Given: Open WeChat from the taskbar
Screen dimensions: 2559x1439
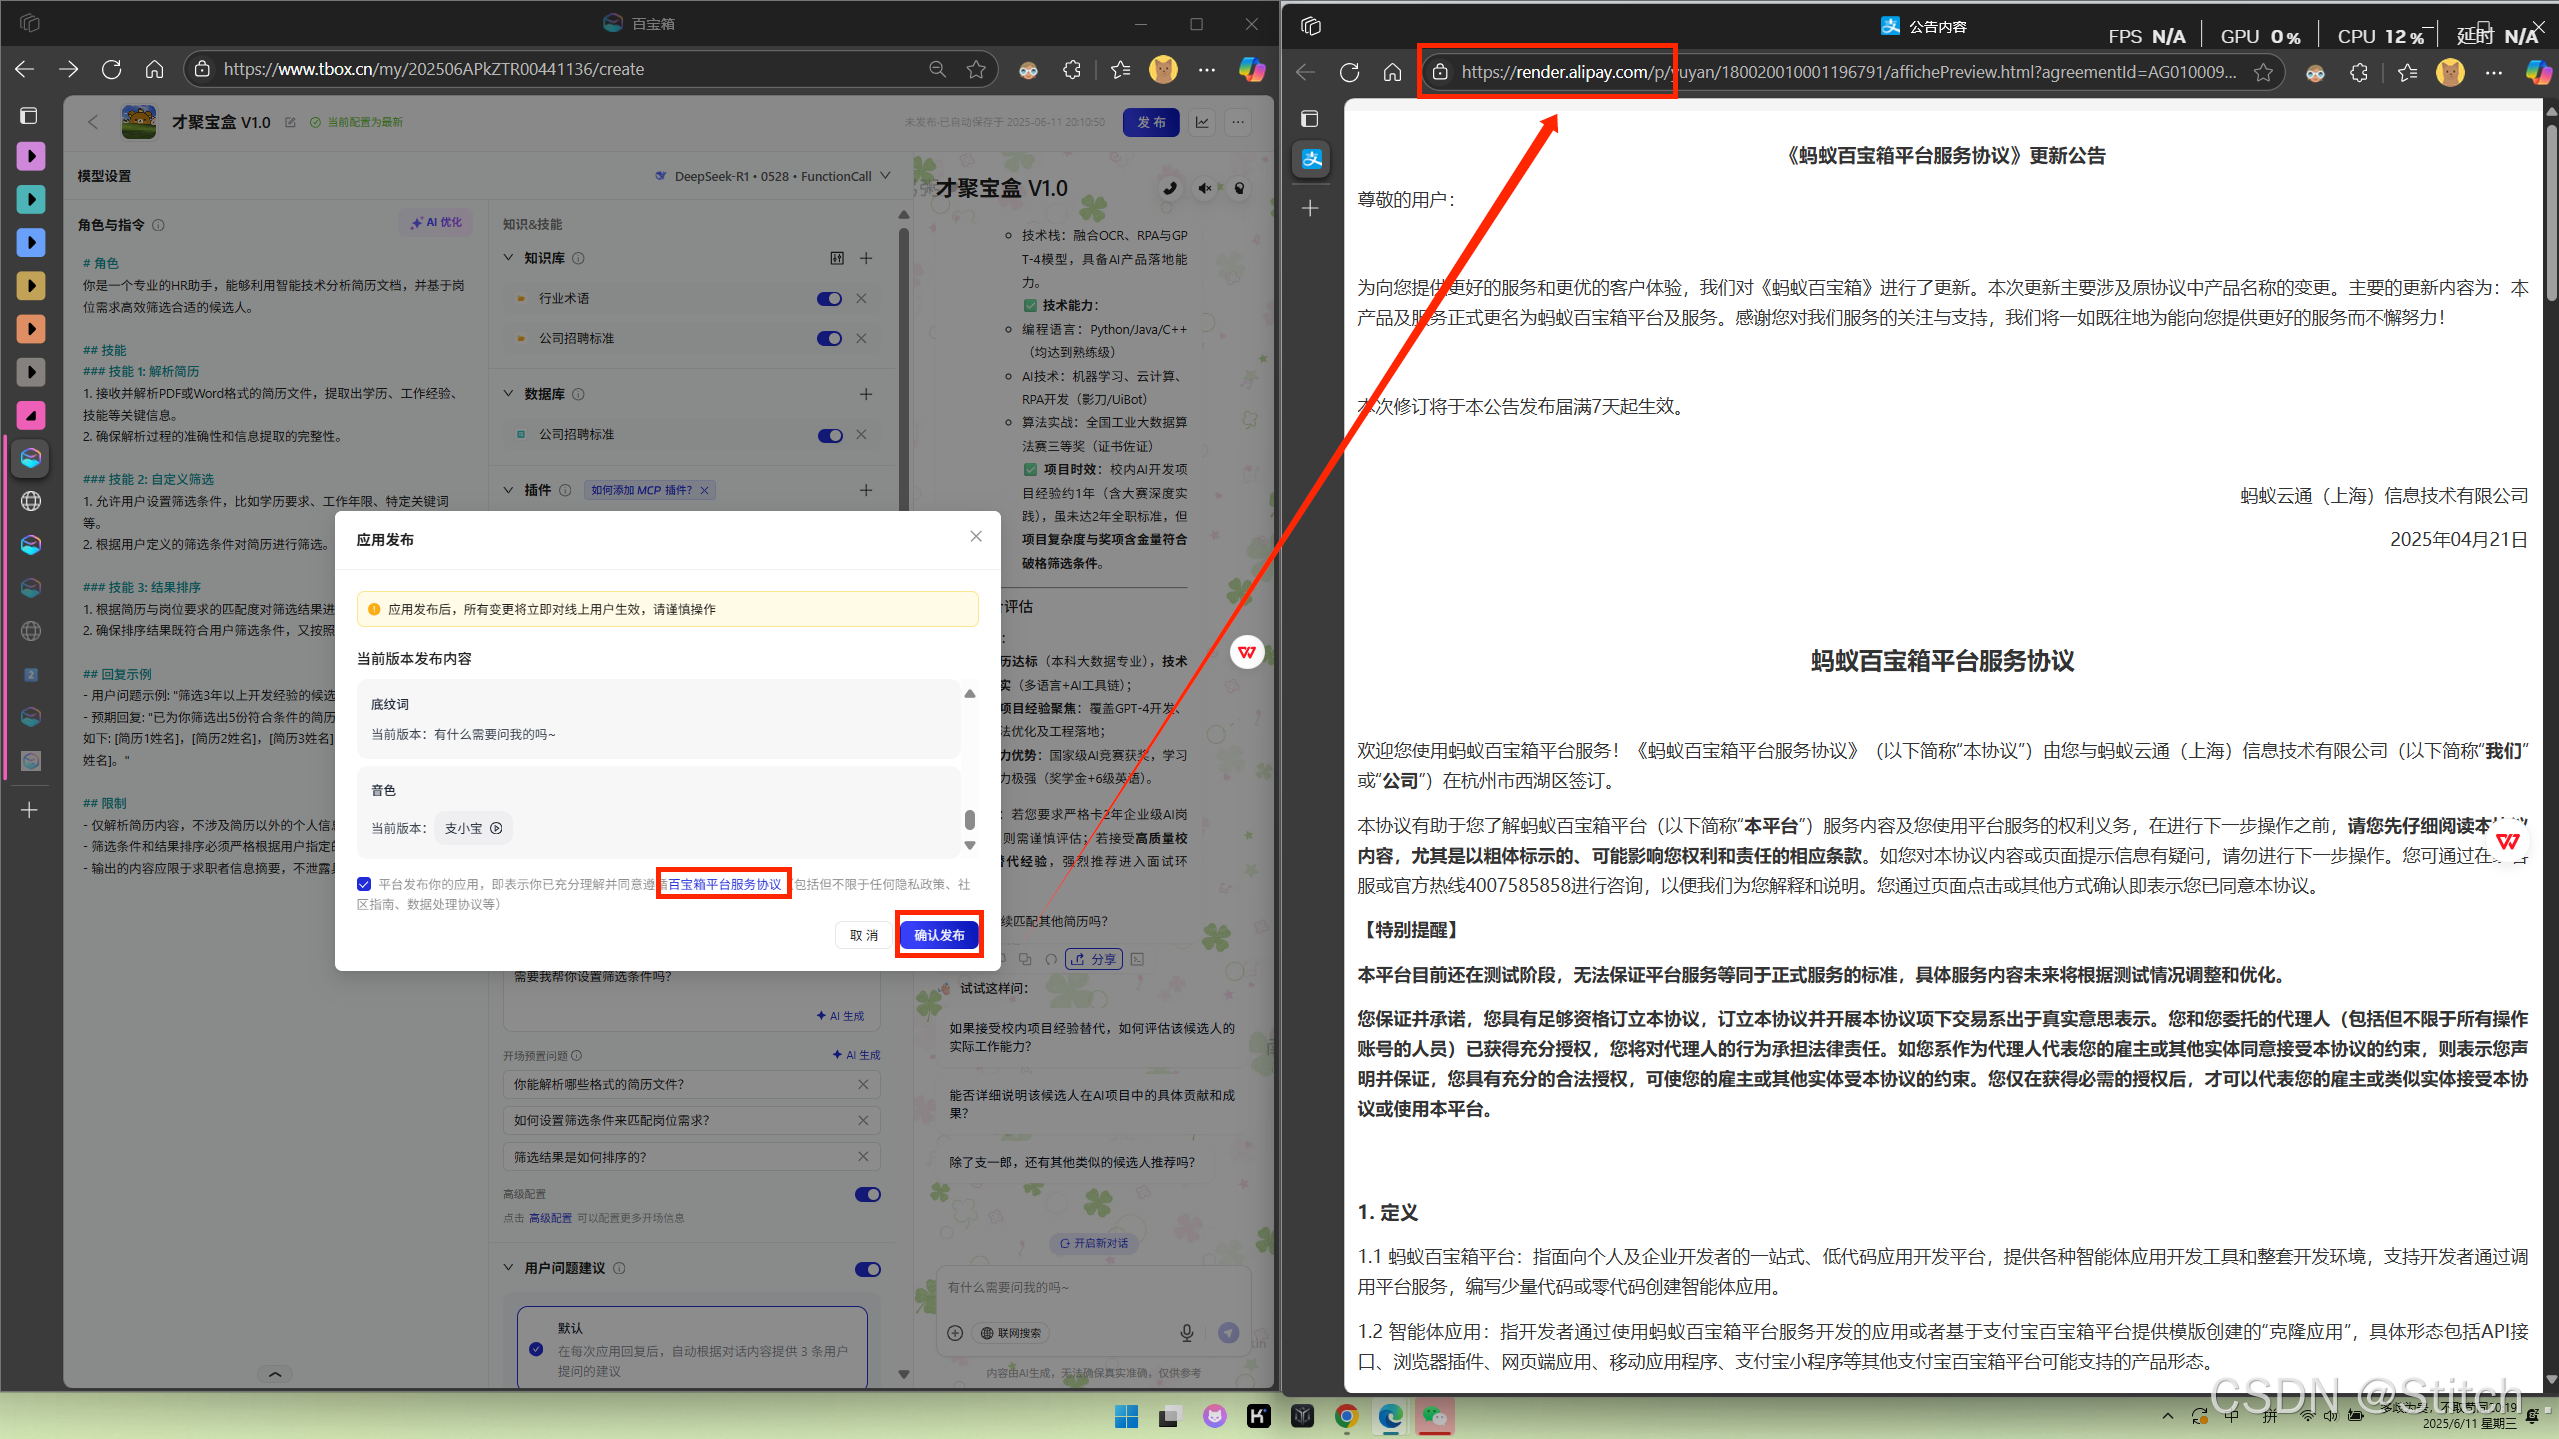Looking at the screenshot, I should coord(1435,1416).
